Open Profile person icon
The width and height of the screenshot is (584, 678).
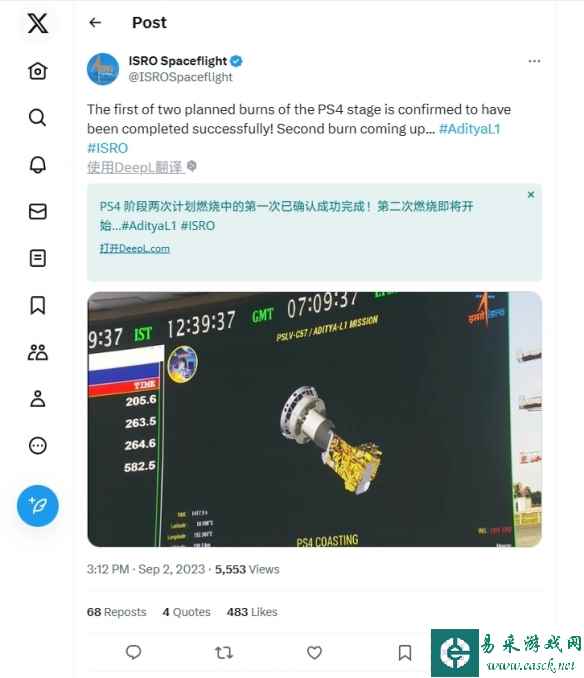[x=38, y=399]
